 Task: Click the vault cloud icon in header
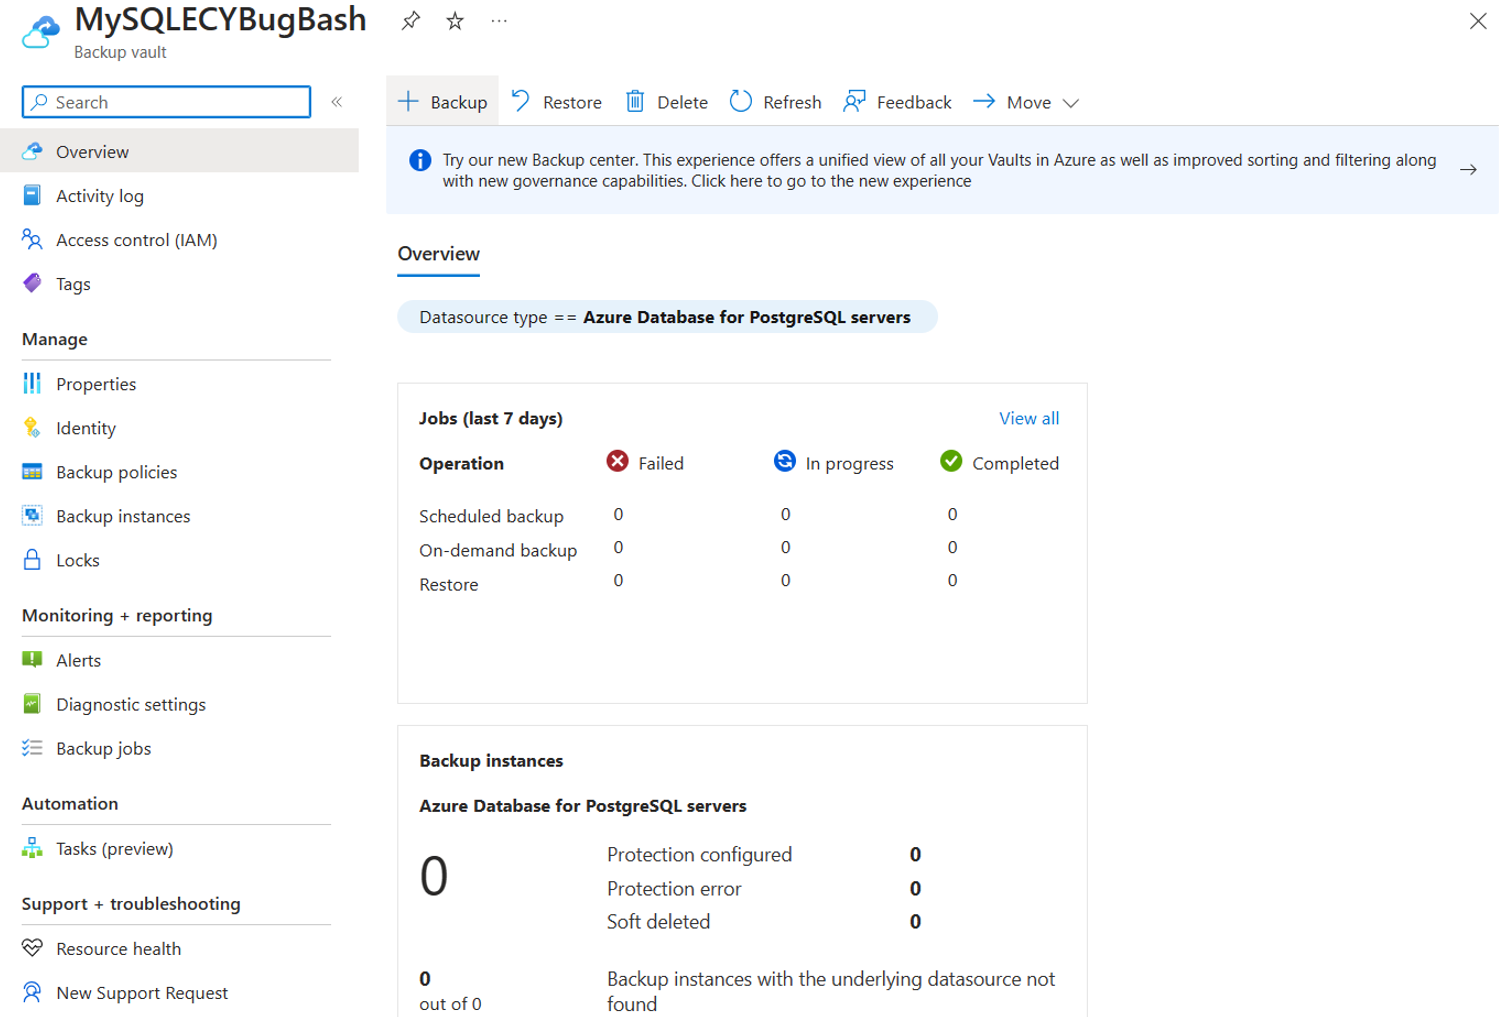point(41,31)
